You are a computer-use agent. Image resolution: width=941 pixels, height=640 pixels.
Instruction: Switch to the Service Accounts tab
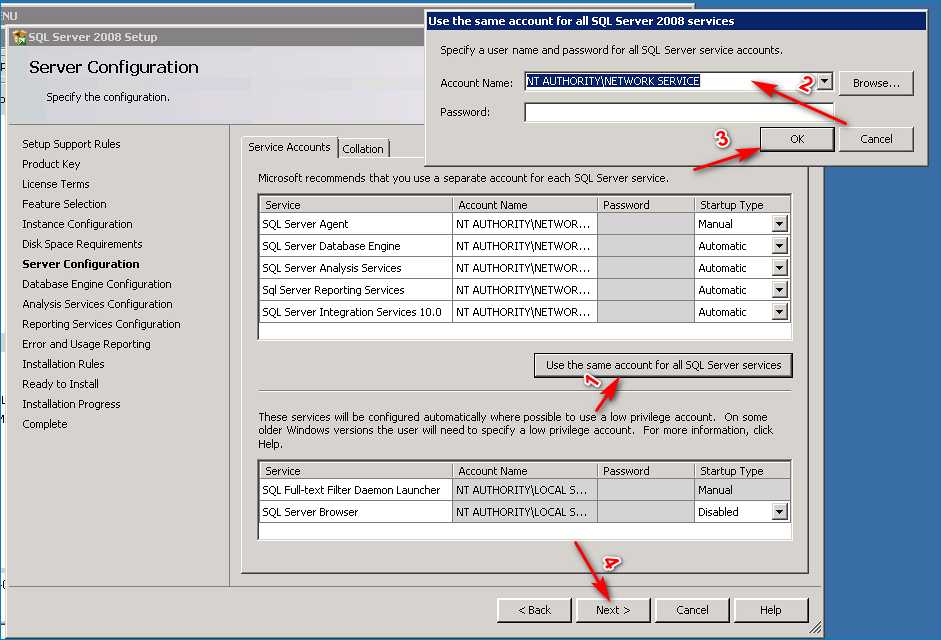tap(289, 147)
